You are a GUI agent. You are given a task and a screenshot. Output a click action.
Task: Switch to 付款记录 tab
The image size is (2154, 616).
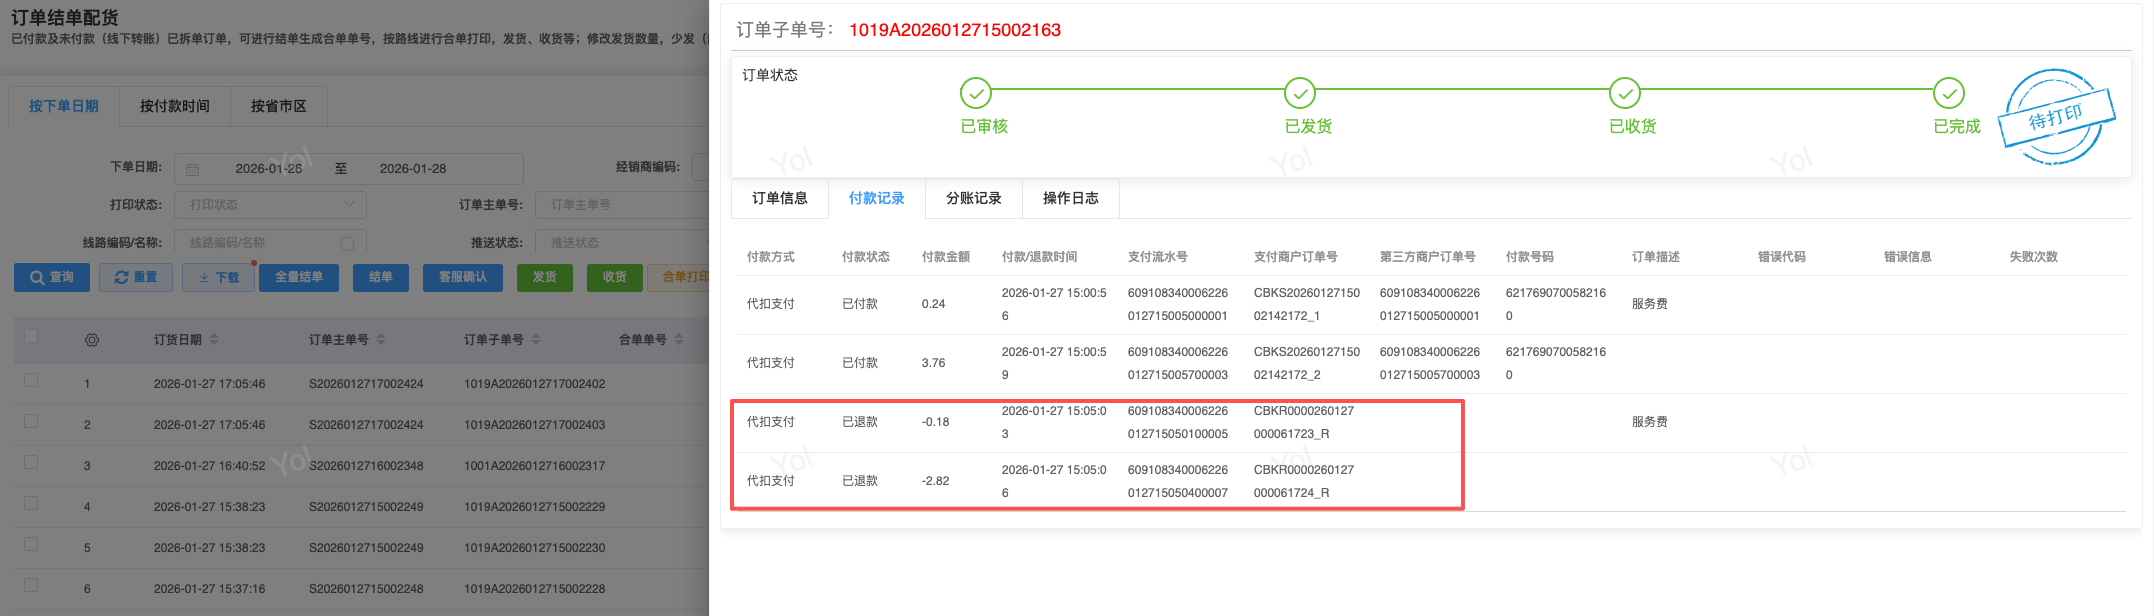click(877, 198)
